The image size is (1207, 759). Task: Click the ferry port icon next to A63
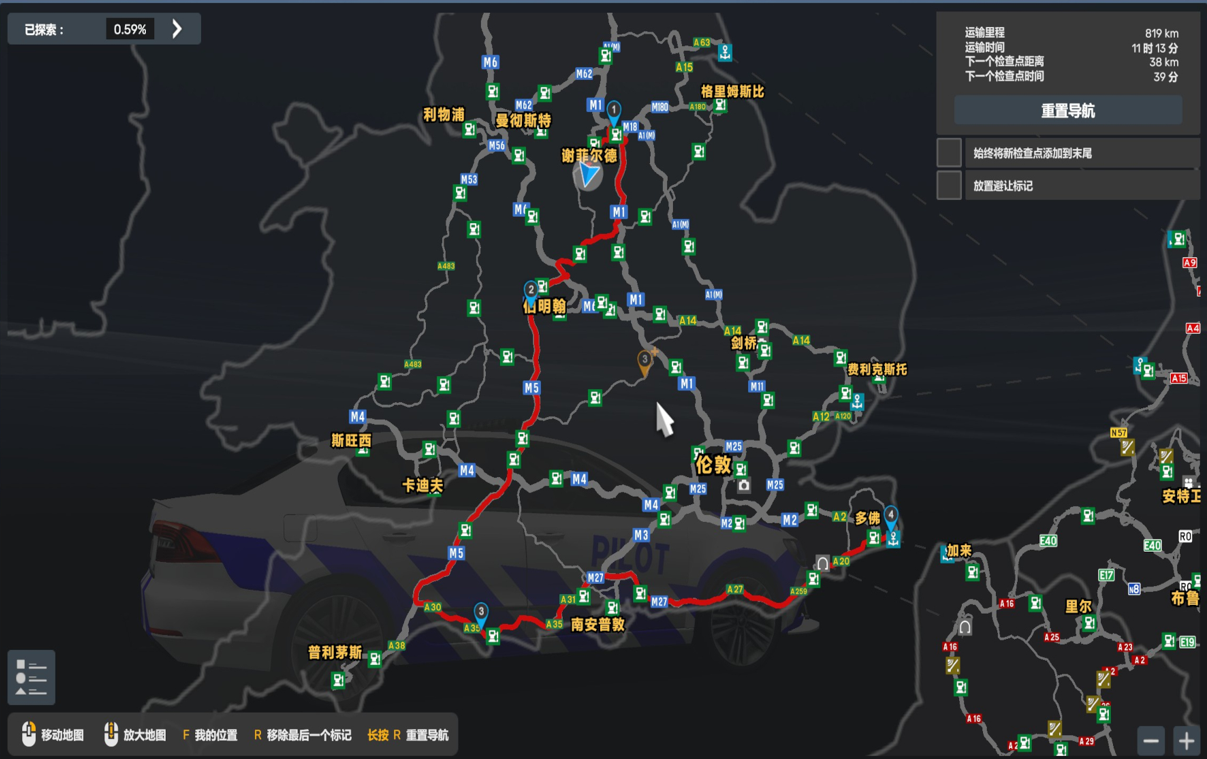[725, 52]
